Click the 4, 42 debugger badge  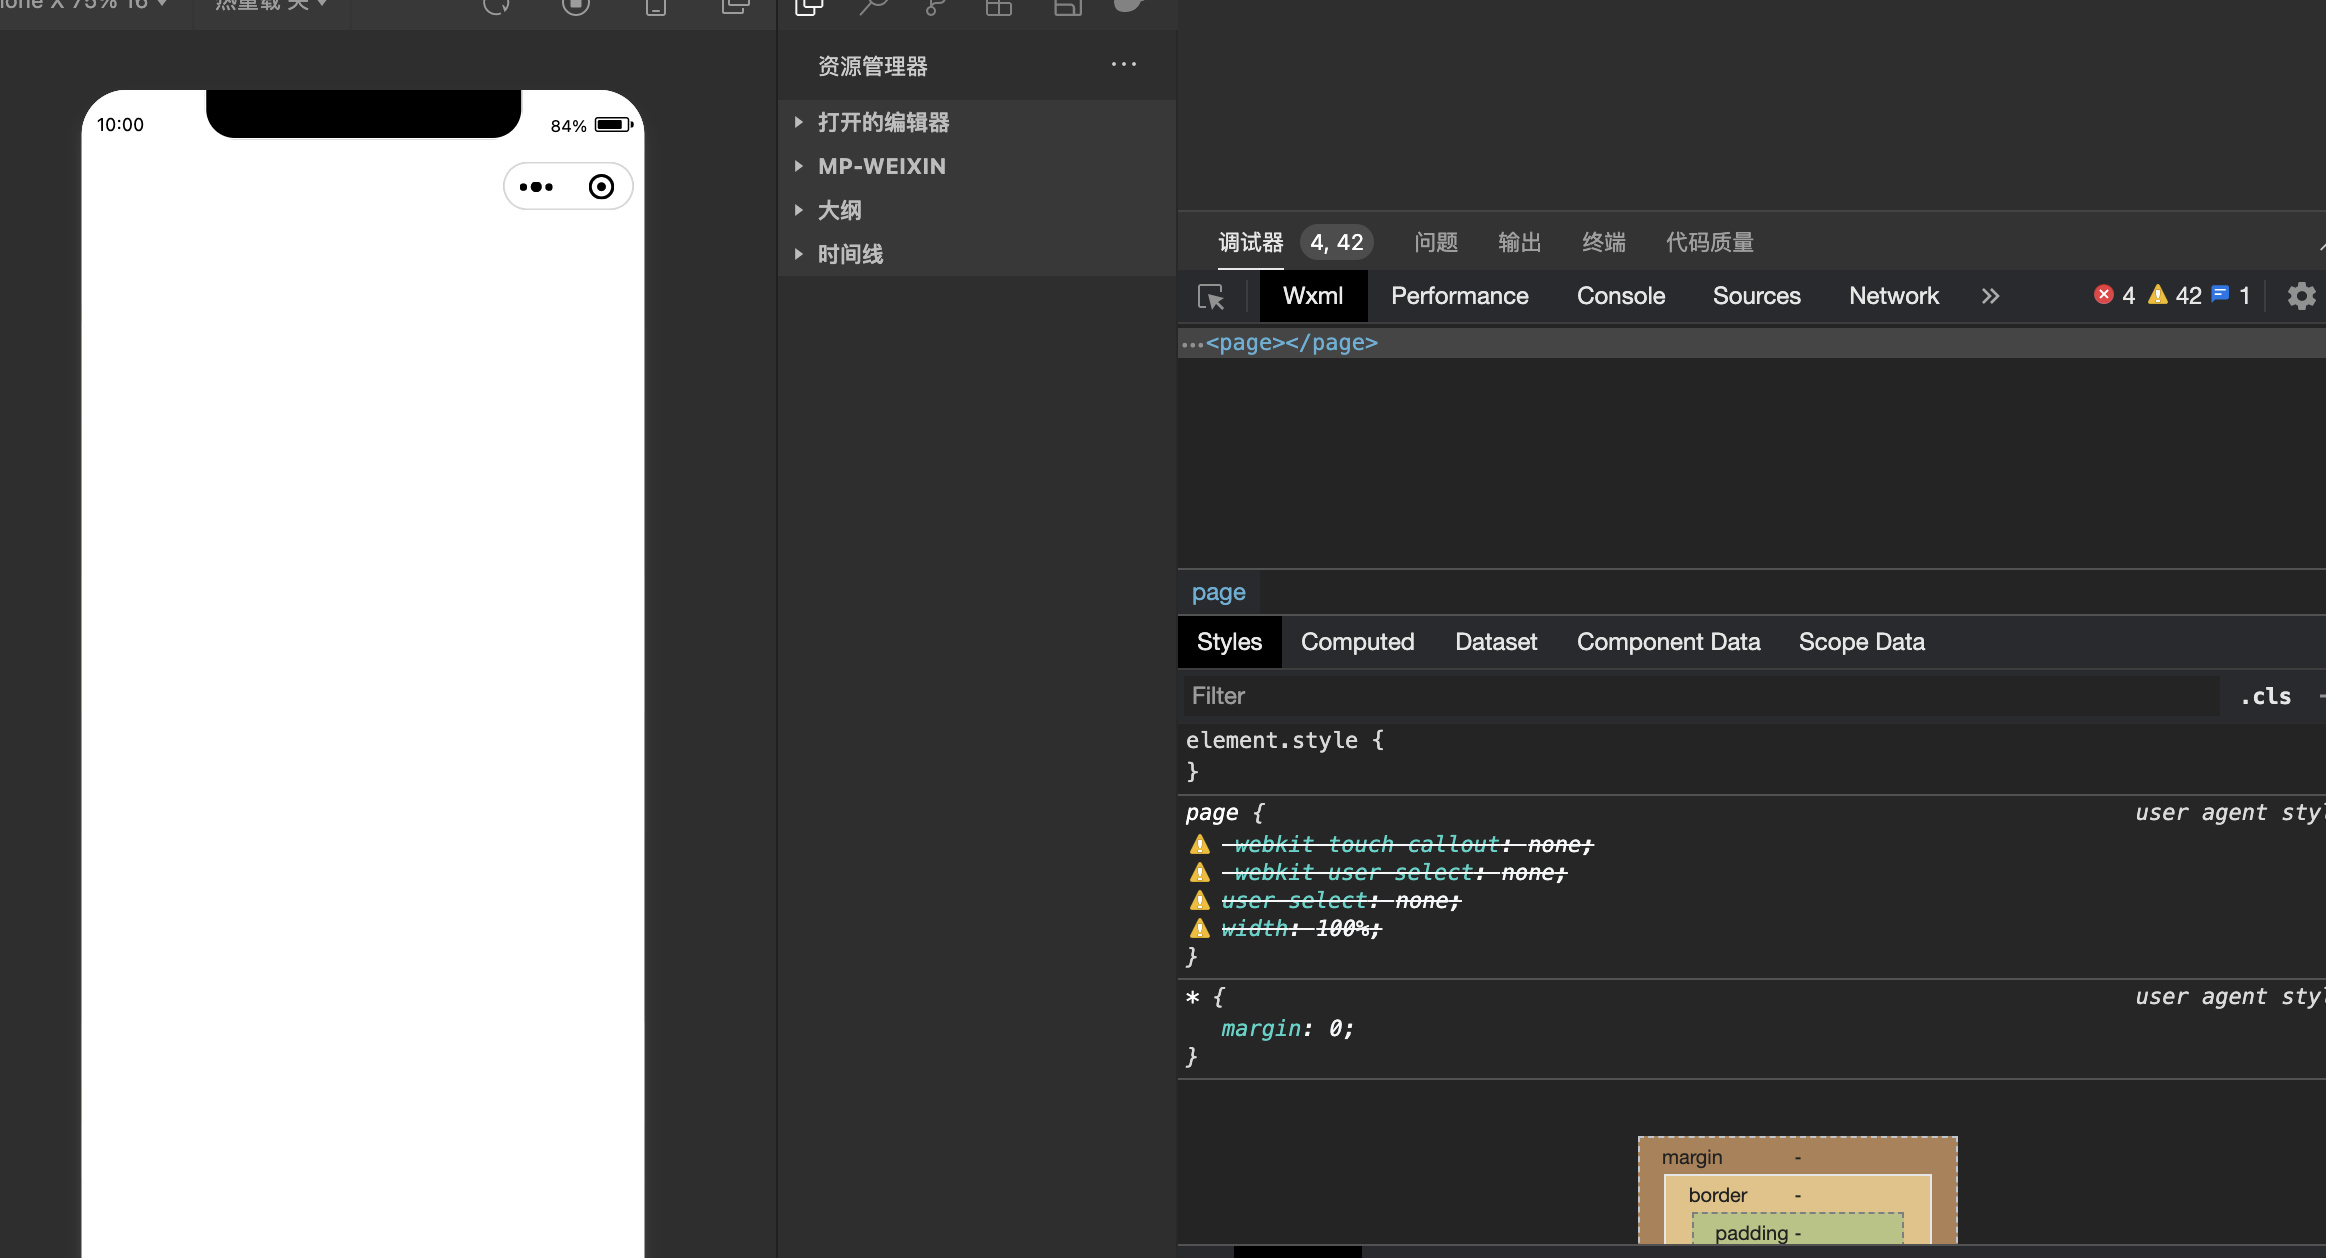tap(1337, 243)
